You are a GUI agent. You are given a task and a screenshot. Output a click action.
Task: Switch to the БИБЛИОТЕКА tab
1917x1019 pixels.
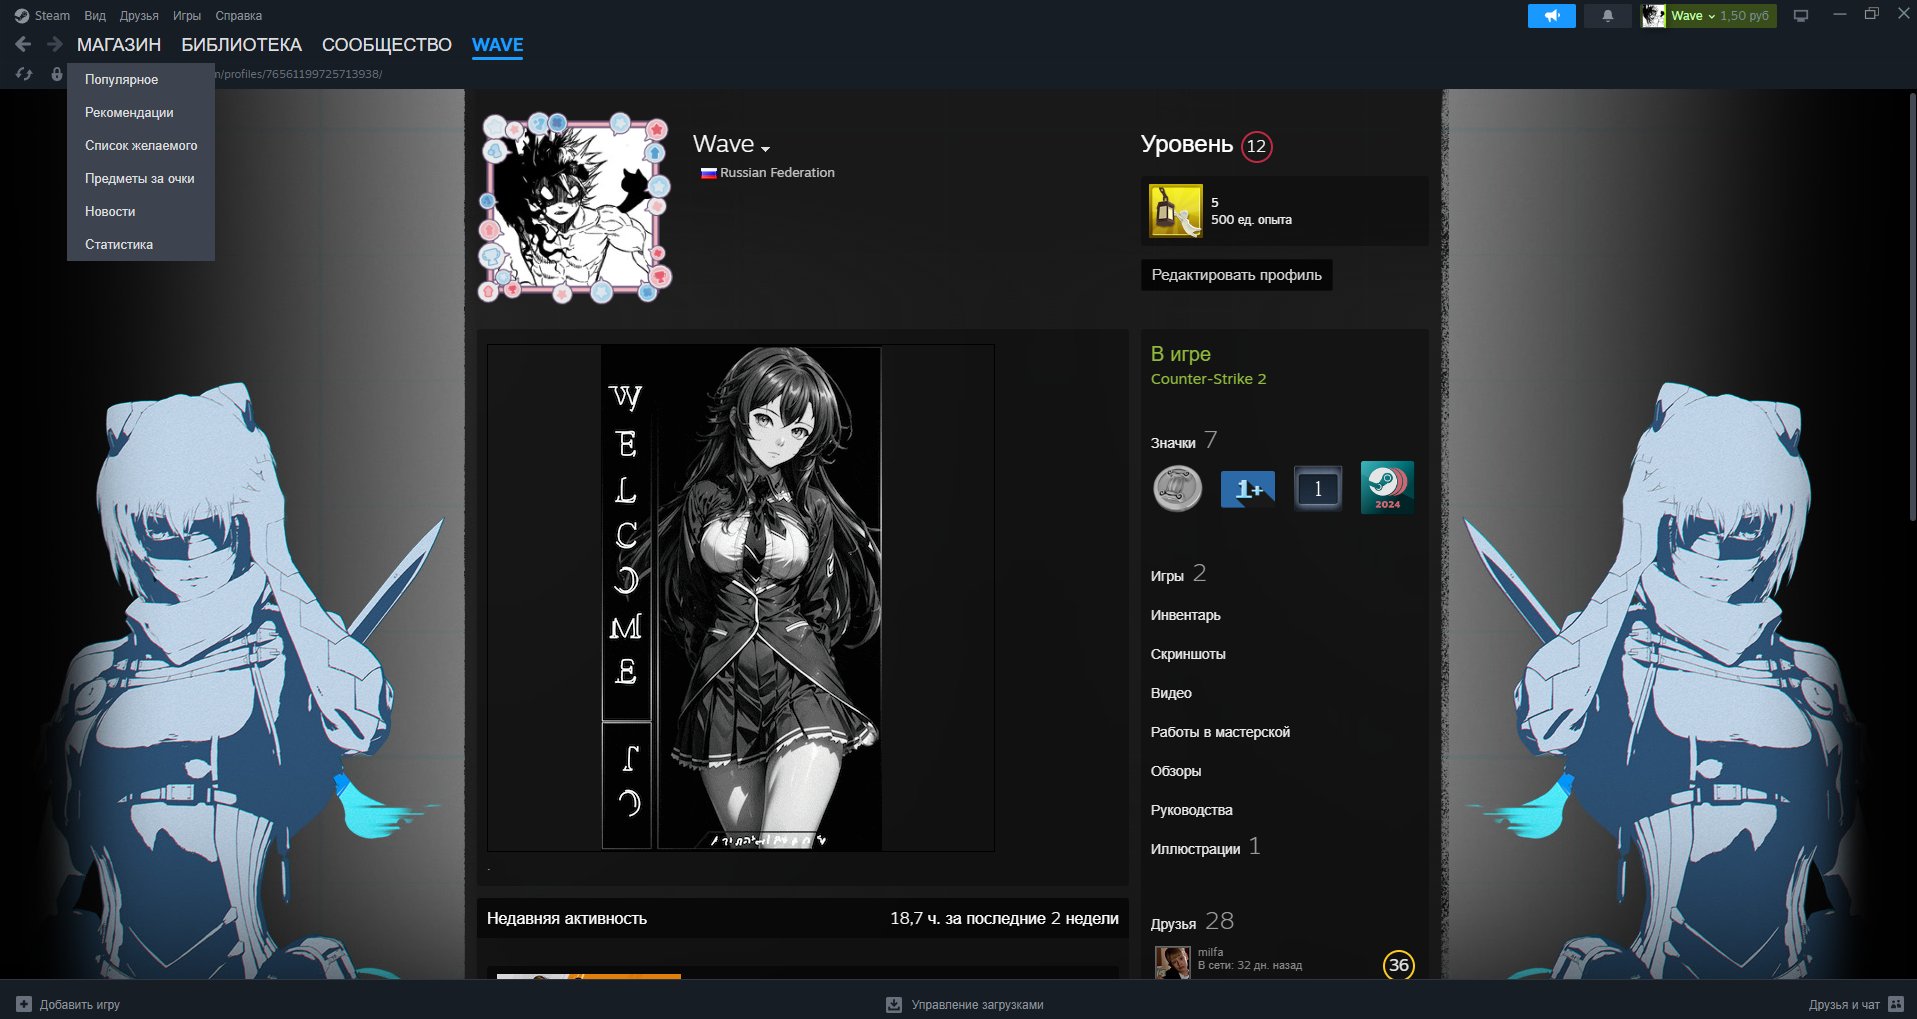(x=241, y=45)
